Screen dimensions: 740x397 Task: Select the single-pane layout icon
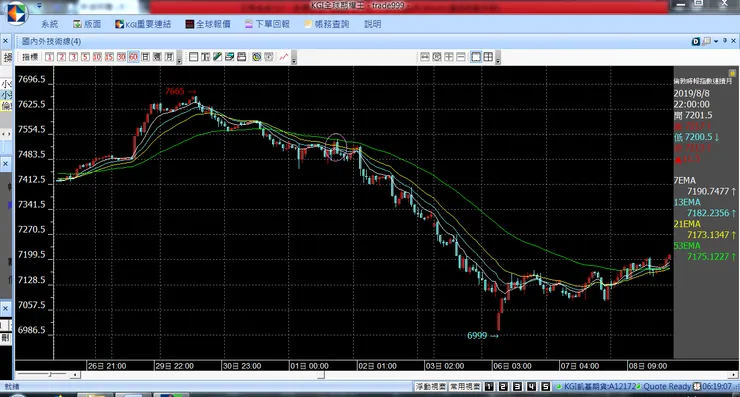click(x=476, y=57)
